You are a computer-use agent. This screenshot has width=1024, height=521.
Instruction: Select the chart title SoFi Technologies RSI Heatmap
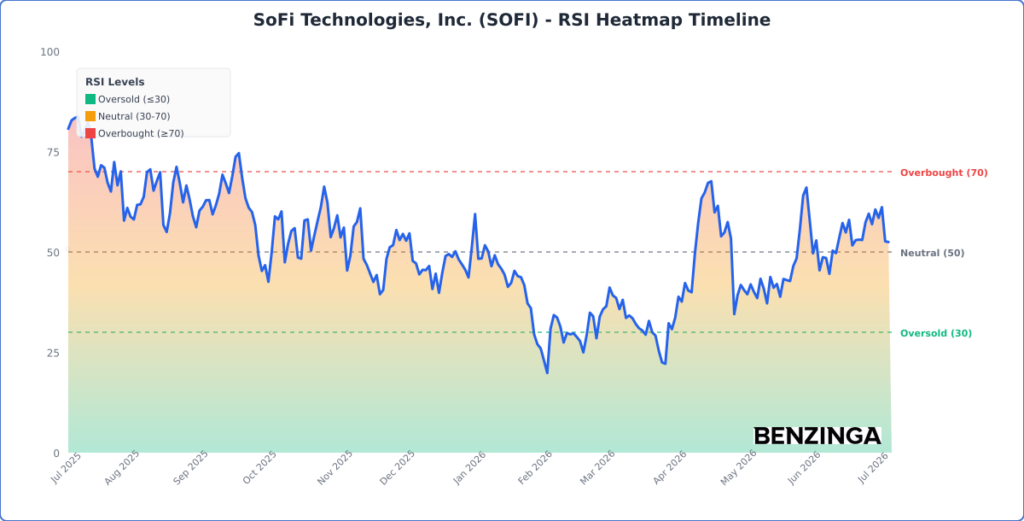pyautogui.click(x=512, y=20)
